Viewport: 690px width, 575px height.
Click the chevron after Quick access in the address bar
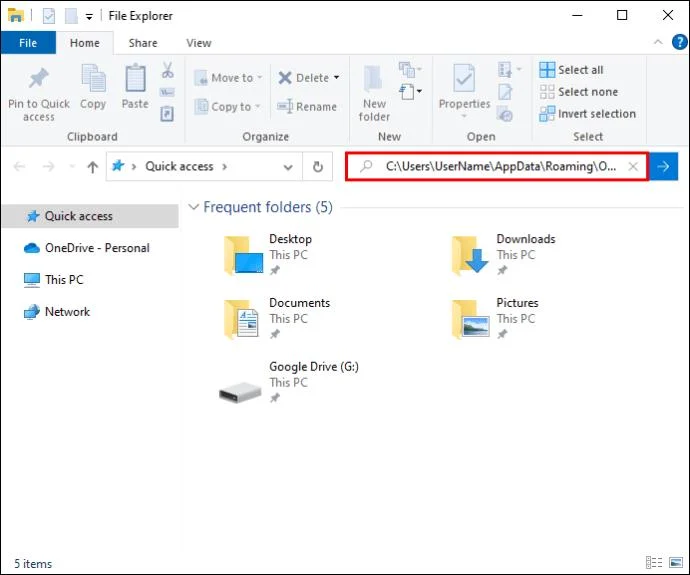pos(225,167)
